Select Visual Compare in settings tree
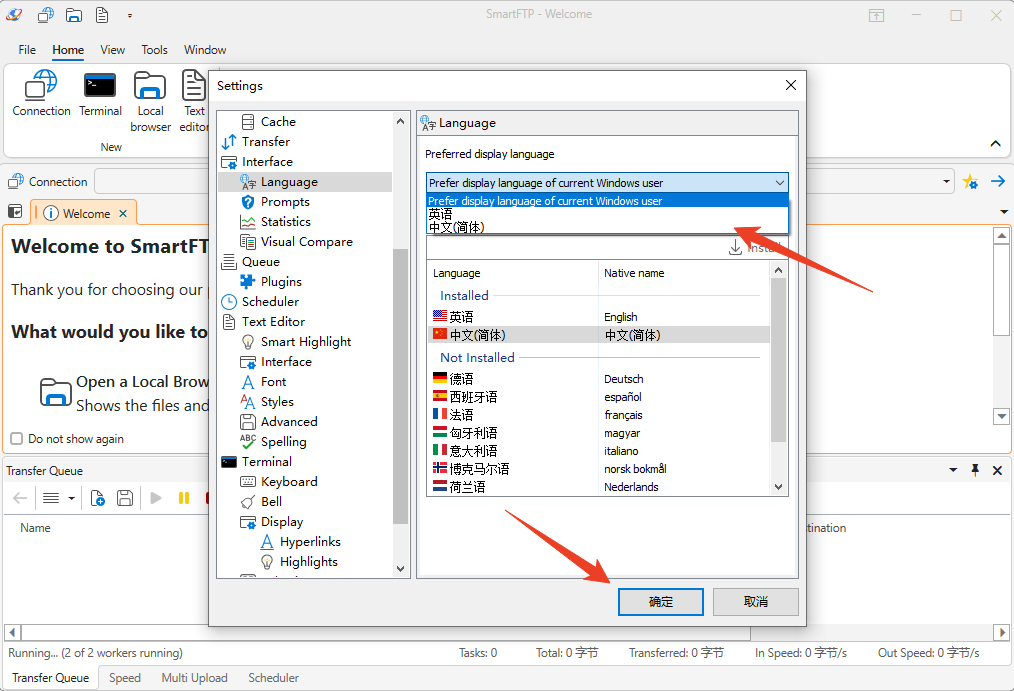 click(x=307, y=242)
